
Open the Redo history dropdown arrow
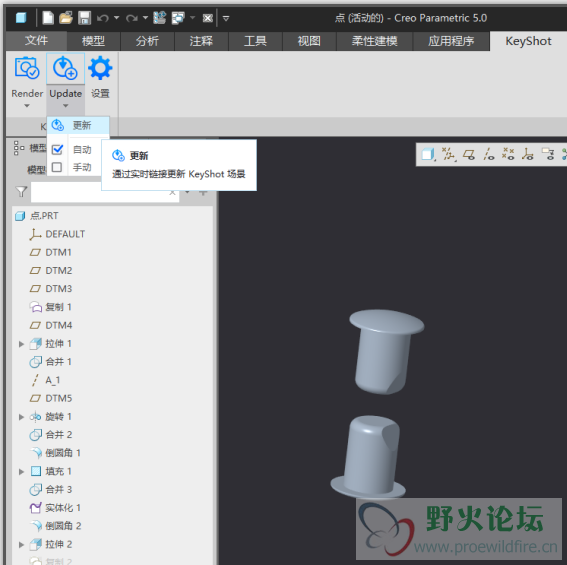[145, 18]
